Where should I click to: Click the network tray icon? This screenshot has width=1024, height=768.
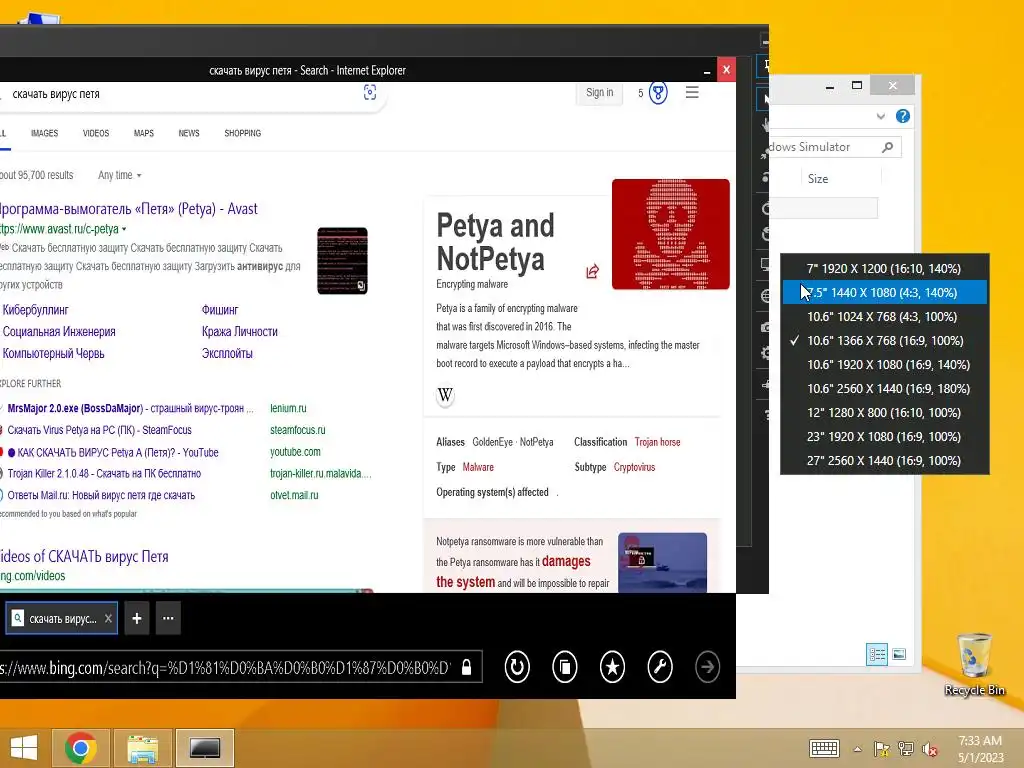(x=906, y=749)
